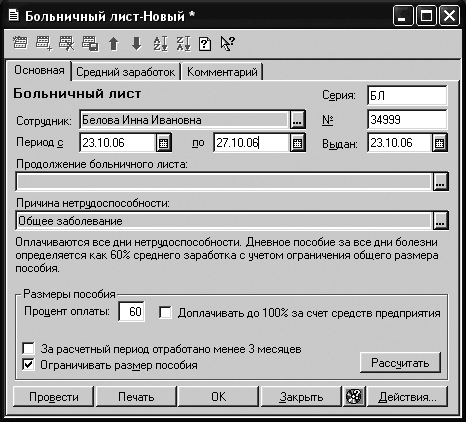The height and width of the screenshot is (422, 466).
Task: Click the Сотрудник field Белова Инна Ивановна
Action: pyautogui.click(x=185, y=120)
